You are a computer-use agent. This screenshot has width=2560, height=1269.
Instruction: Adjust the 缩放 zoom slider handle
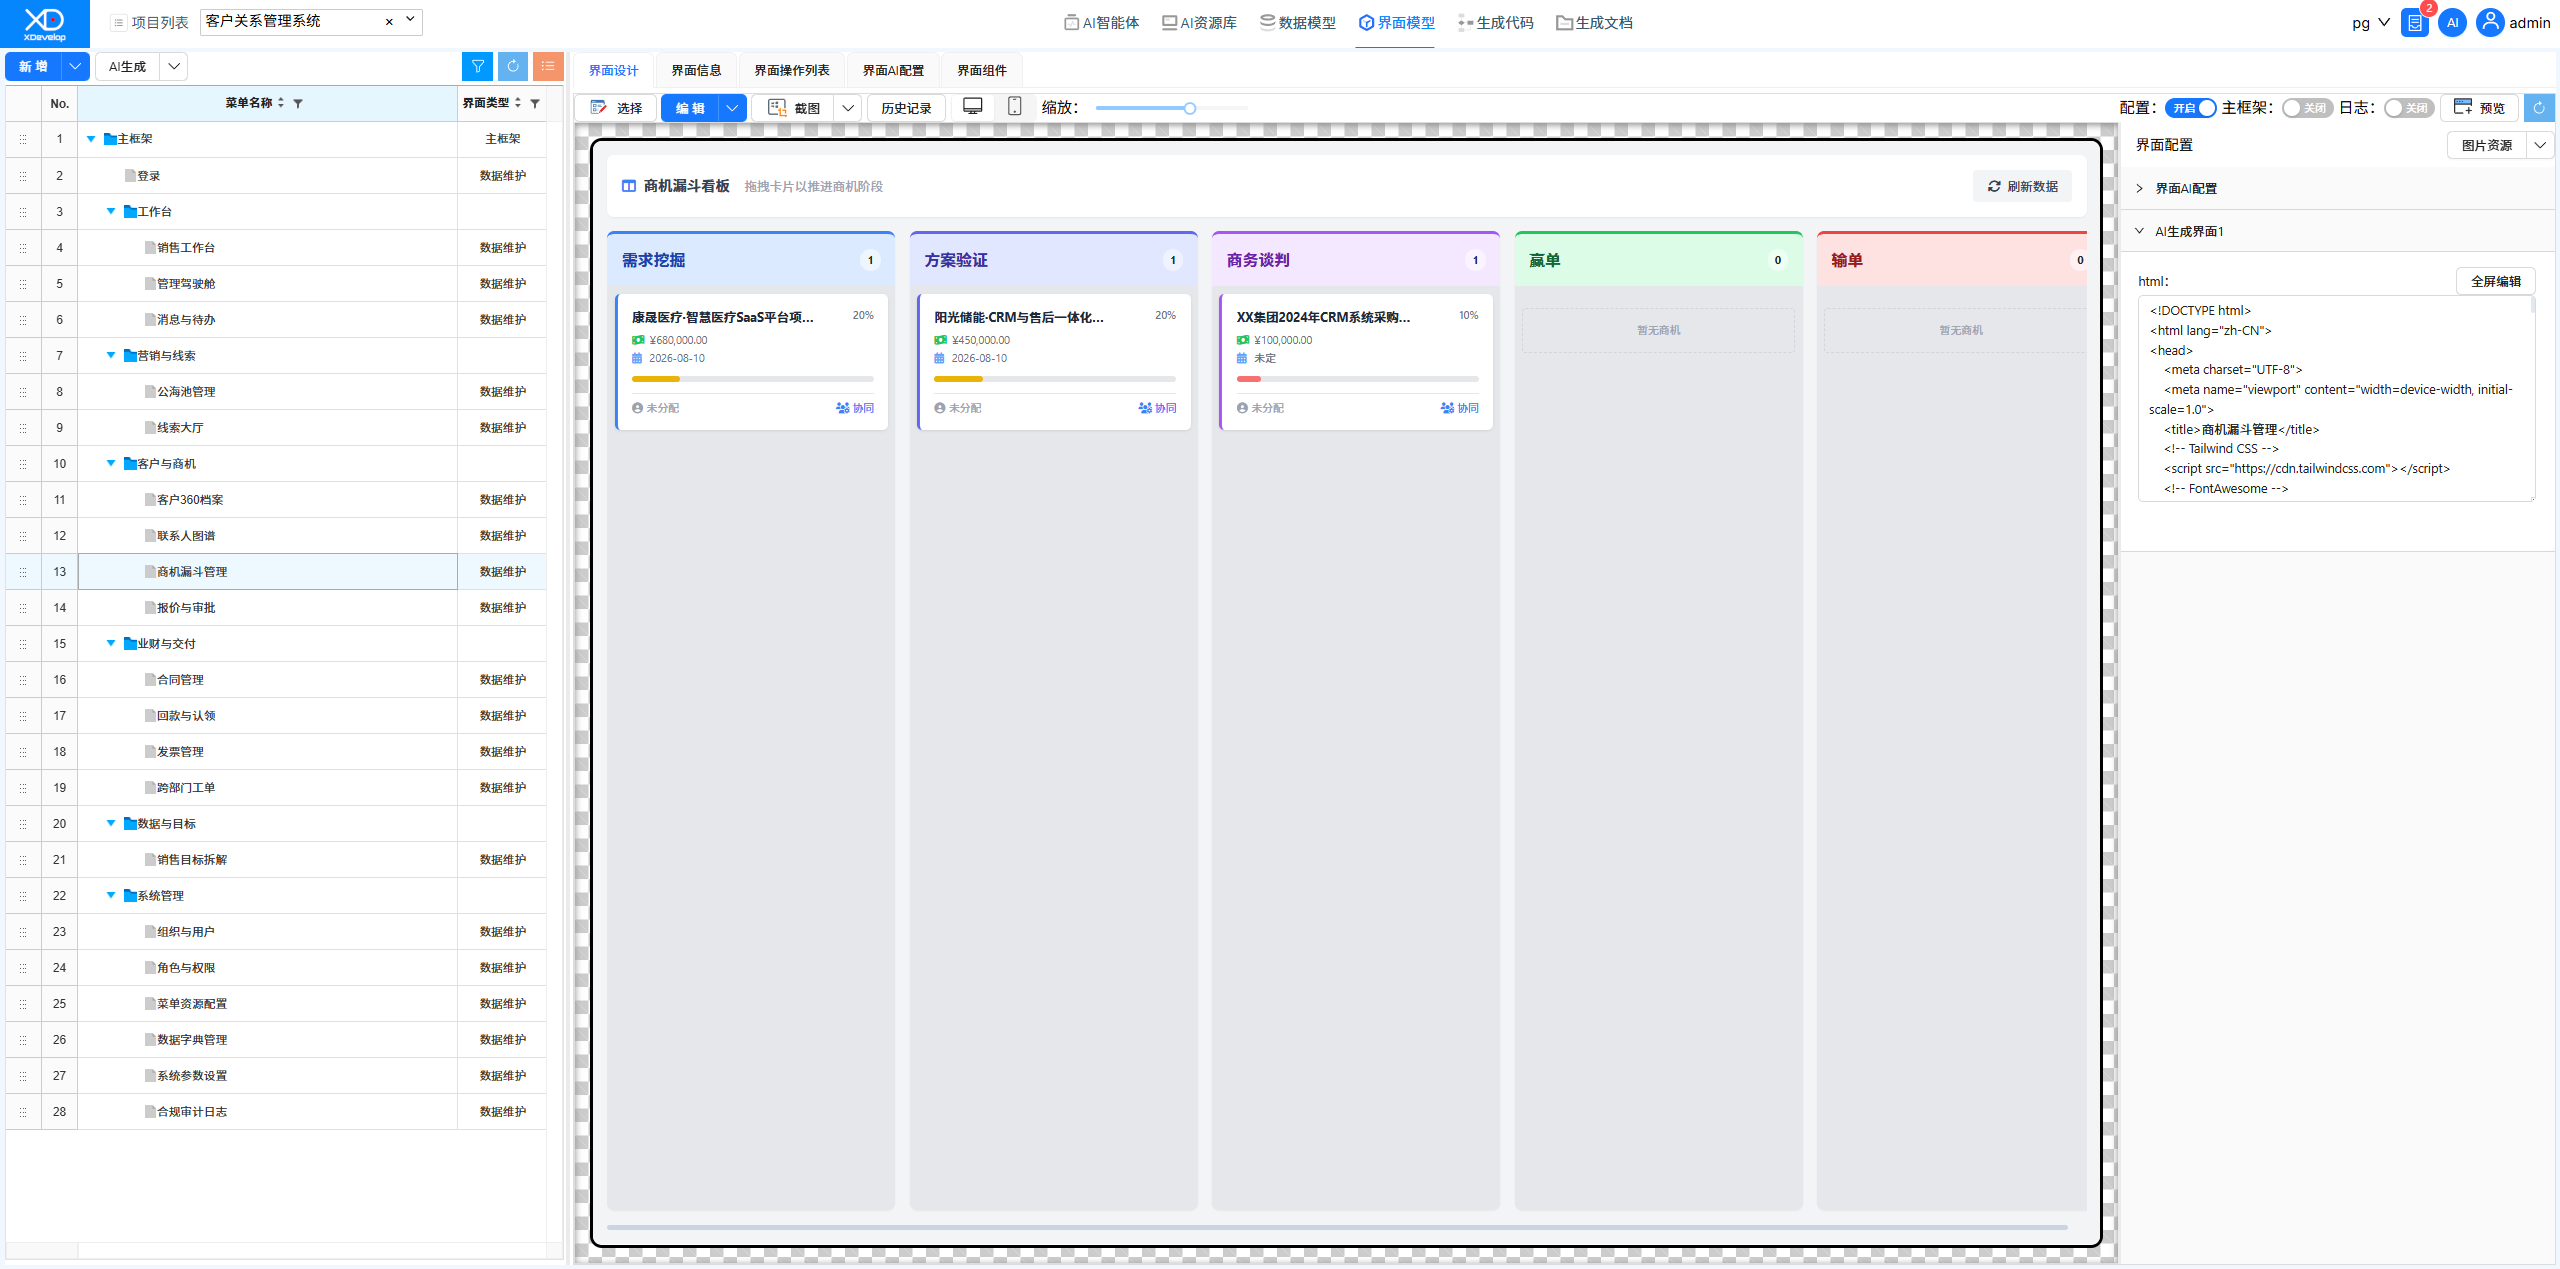click(x=1190, y=108)
